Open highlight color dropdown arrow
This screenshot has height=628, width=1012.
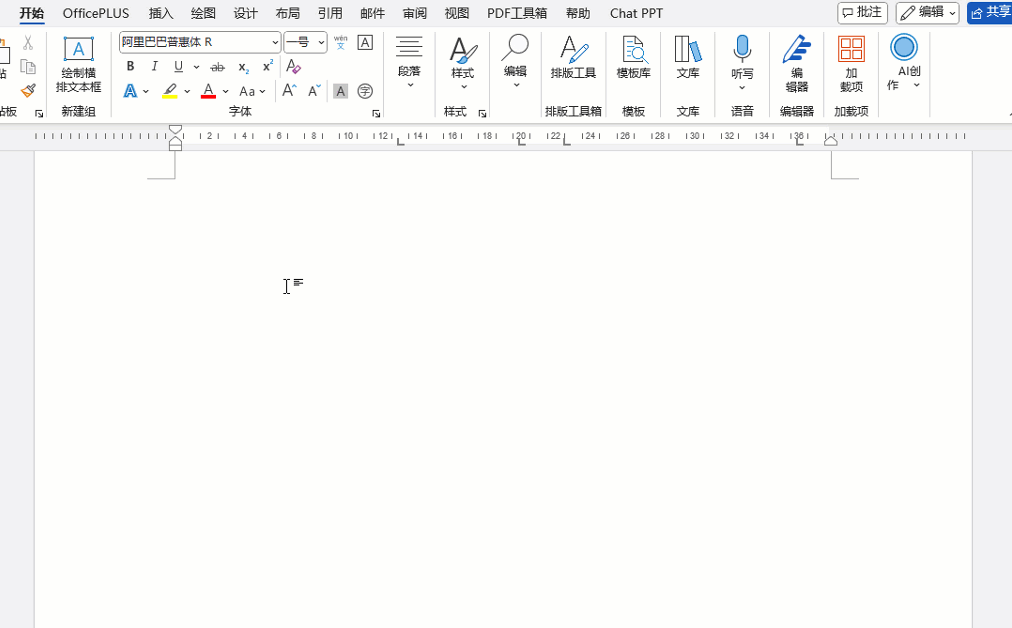[187, 91]
